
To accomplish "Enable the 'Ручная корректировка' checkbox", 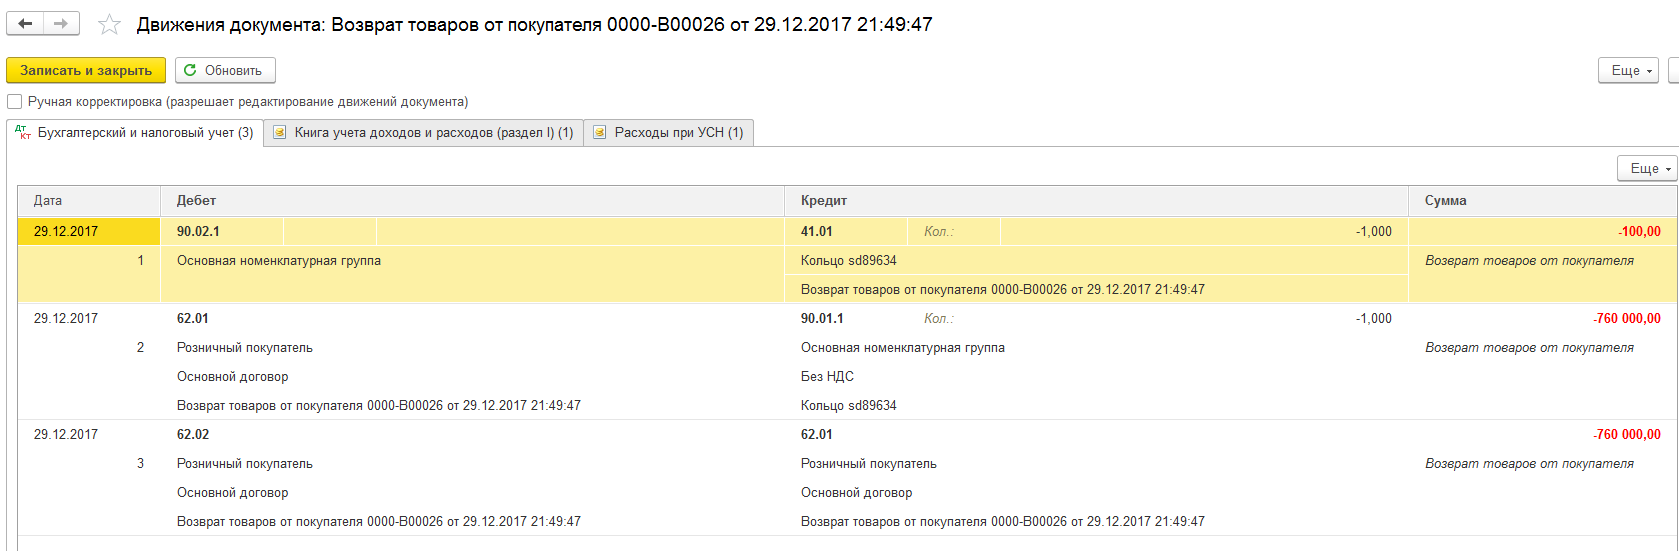I will (15, 101).
